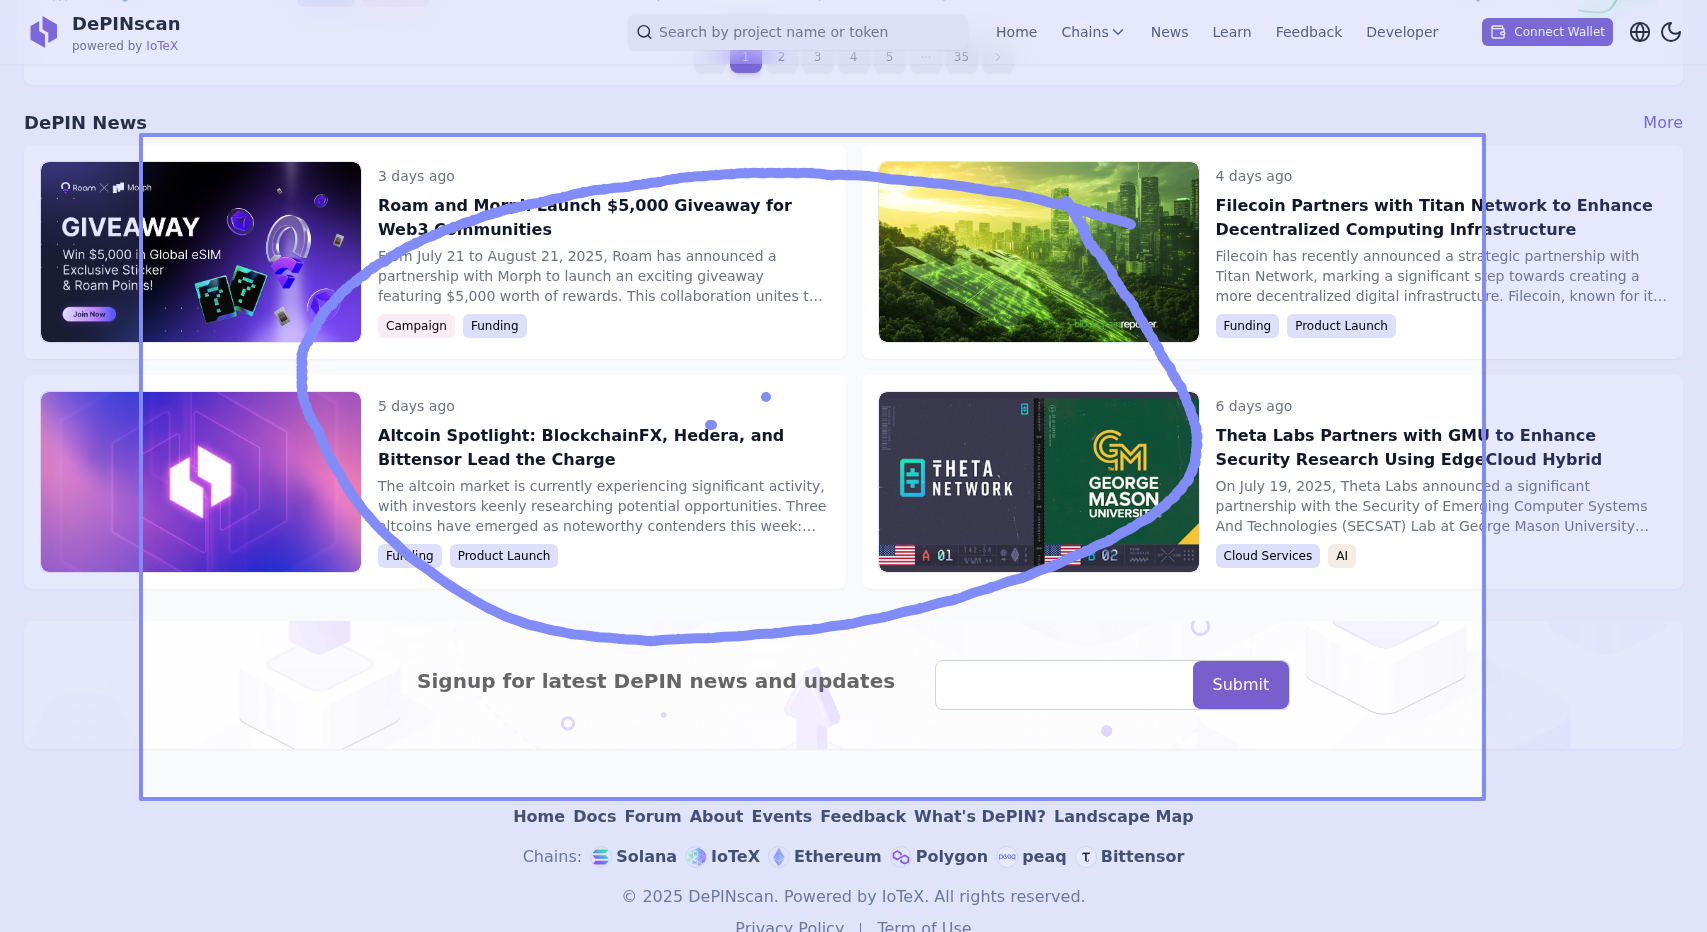Toggle dark mode moon icon

click(x=1671, y=32)
